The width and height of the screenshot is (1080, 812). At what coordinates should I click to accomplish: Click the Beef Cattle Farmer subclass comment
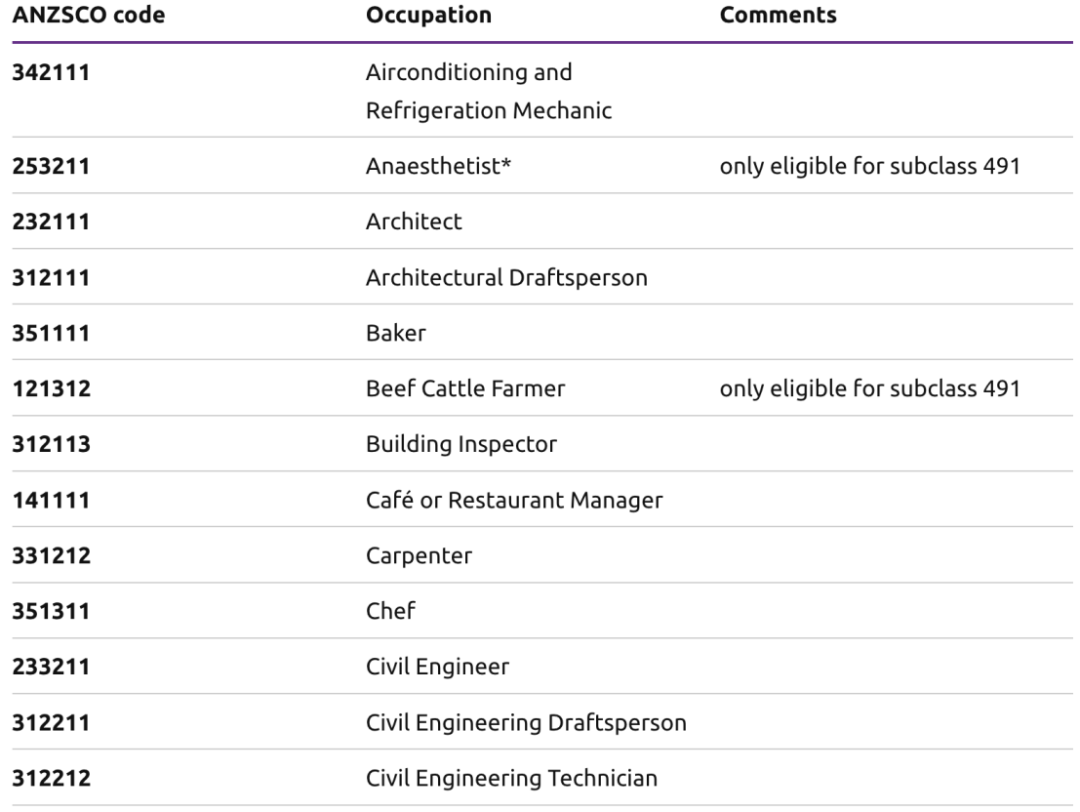[x=869, y=390]
